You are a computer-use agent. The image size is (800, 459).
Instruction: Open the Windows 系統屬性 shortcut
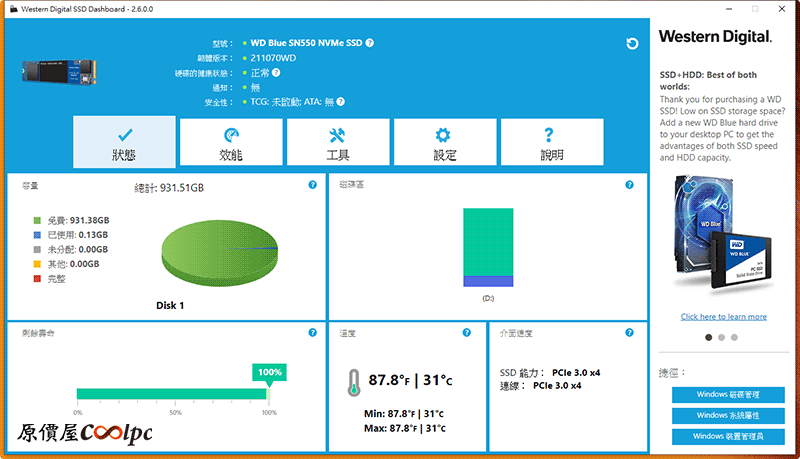(728, 415)
